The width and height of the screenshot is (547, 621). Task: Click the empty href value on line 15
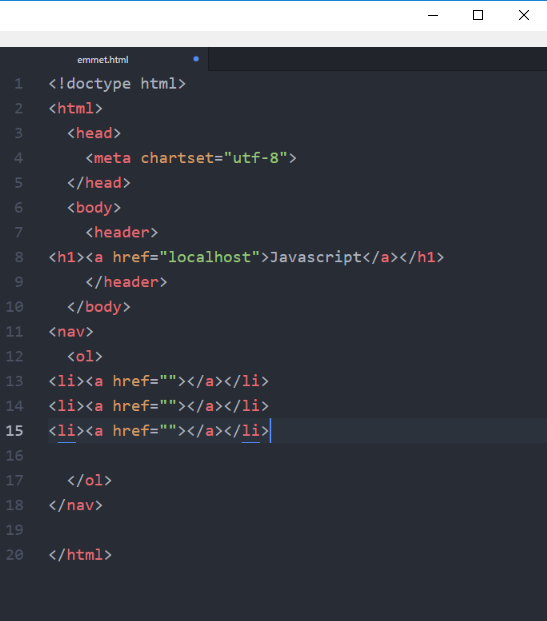(x=168, y=431)
